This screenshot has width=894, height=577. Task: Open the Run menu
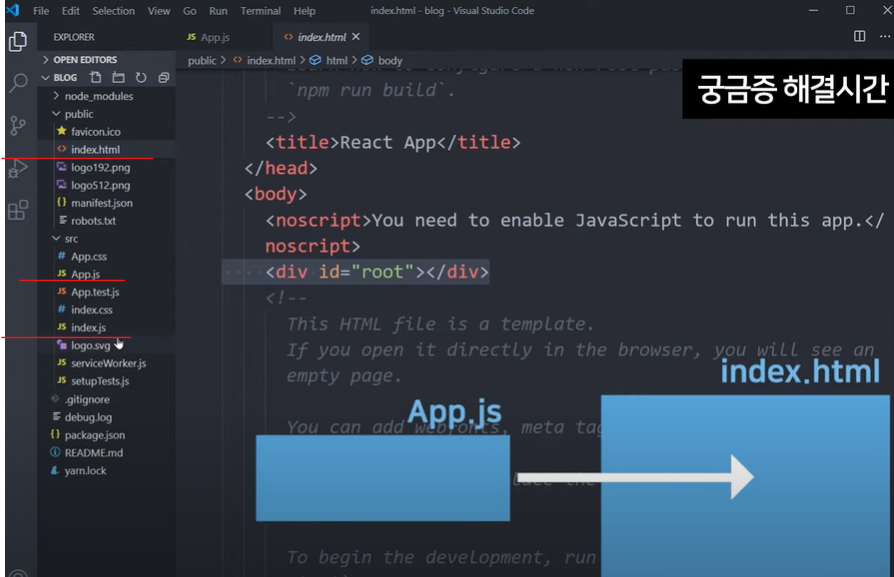pos(218,11)
